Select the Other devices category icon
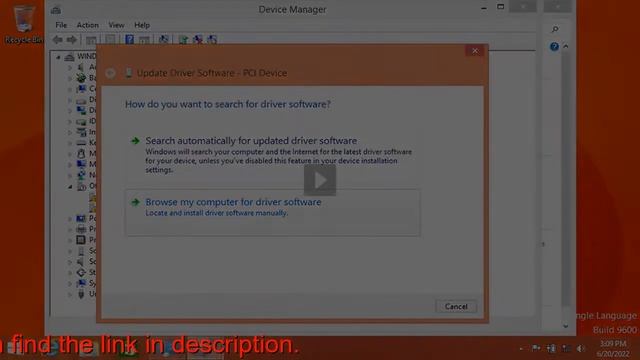Screen dimensions: 640x360 81,186
